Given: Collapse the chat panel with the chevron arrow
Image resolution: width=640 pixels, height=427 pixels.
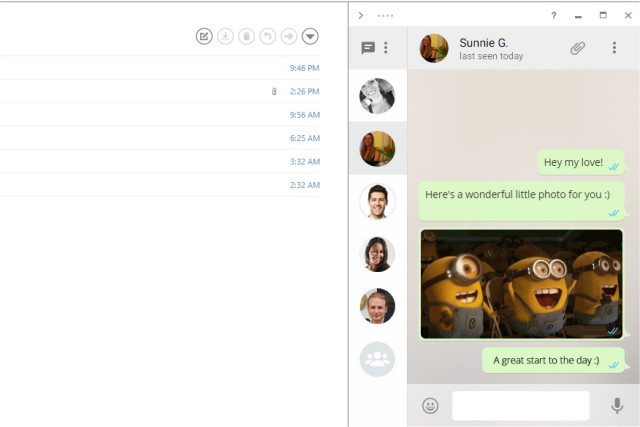Looking at the screenshot, I should click(x=361, y=16).
